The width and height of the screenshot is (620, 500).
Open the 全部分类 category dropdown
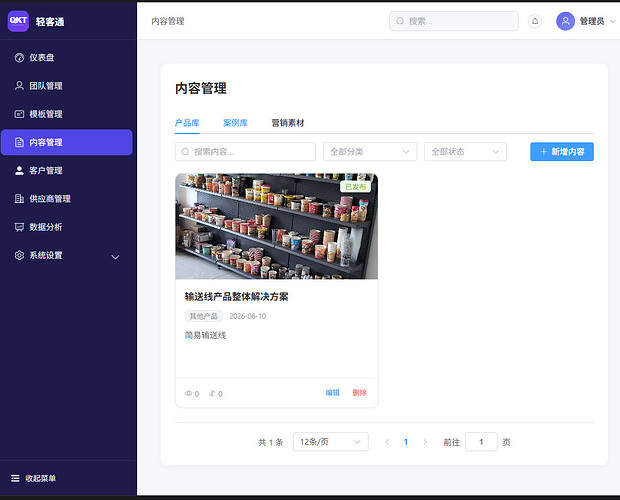[x=370, y=152]
